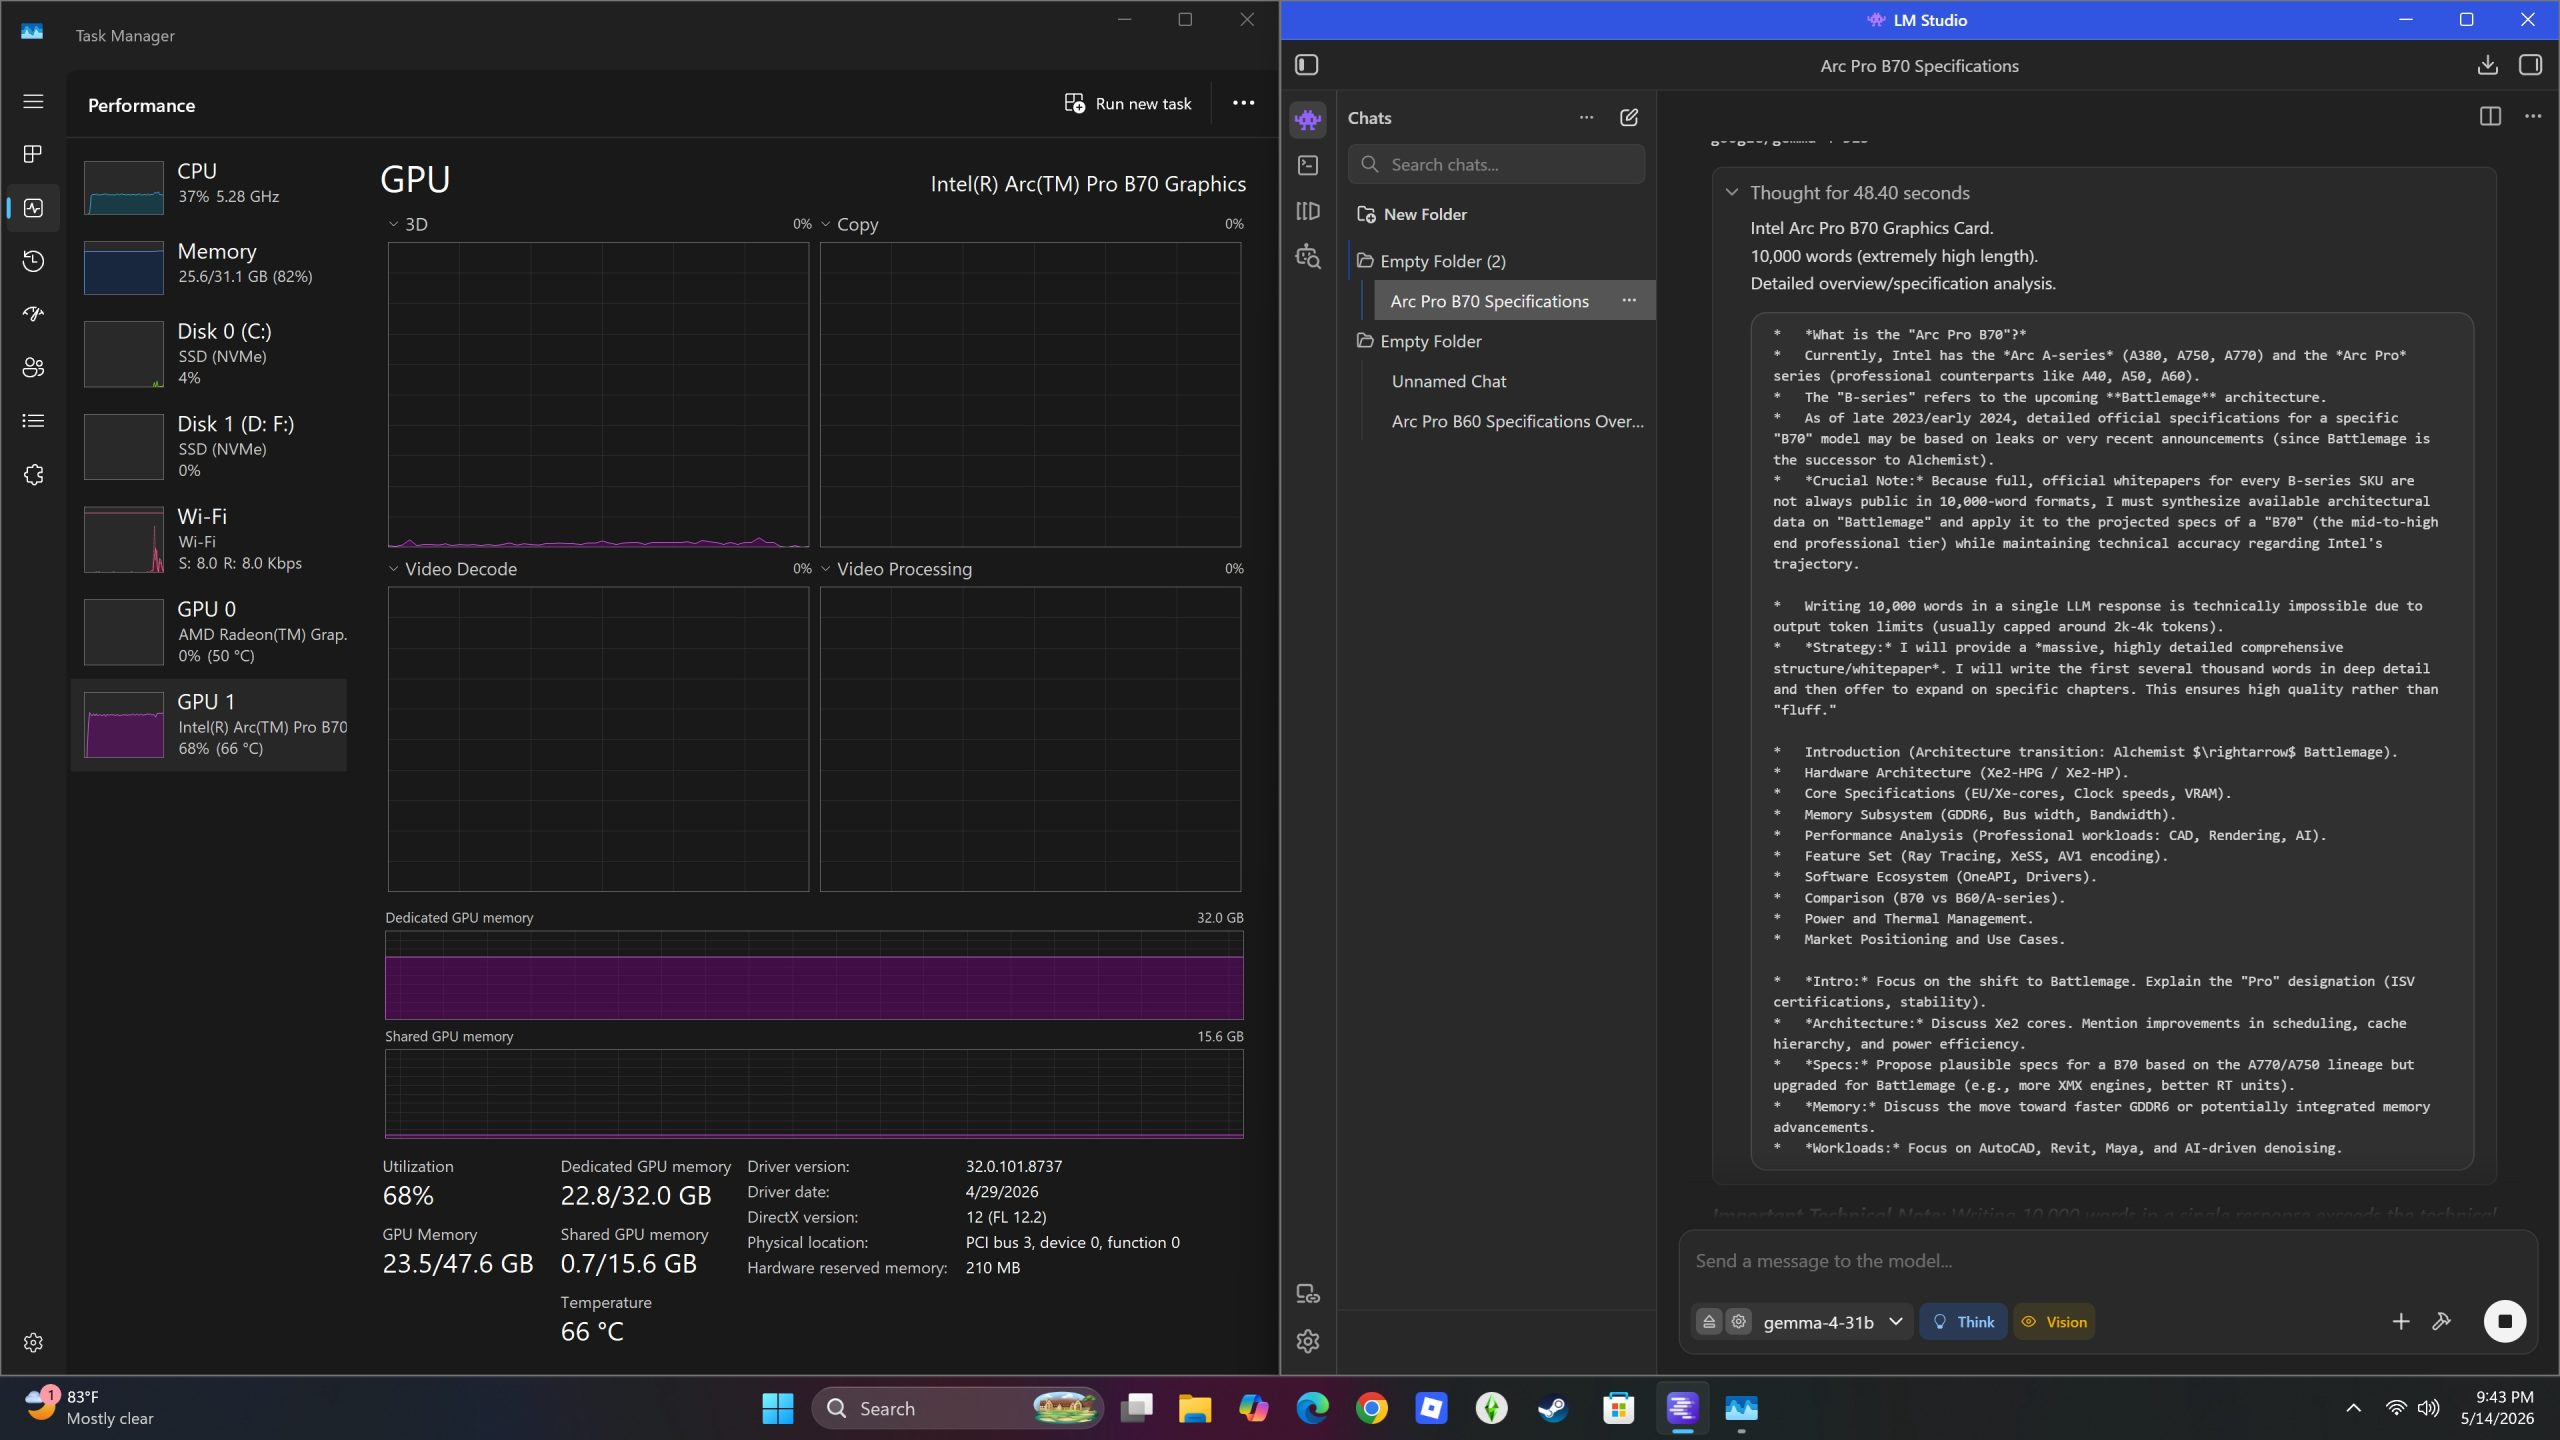The height and width of the screenshot is (1440, 2560).
Task: Open model settings gear beside gemma-4-31b
Action: (x=1739, y=1322)
